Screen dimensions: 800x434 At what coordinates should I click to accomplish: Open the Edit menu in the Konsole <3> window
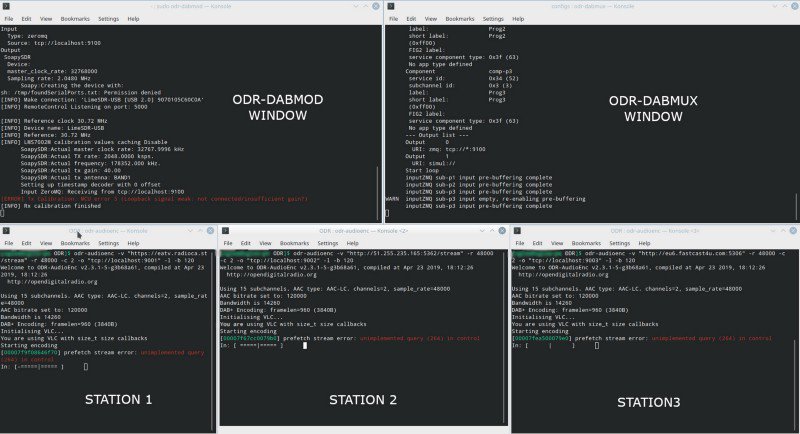point(537,243)
